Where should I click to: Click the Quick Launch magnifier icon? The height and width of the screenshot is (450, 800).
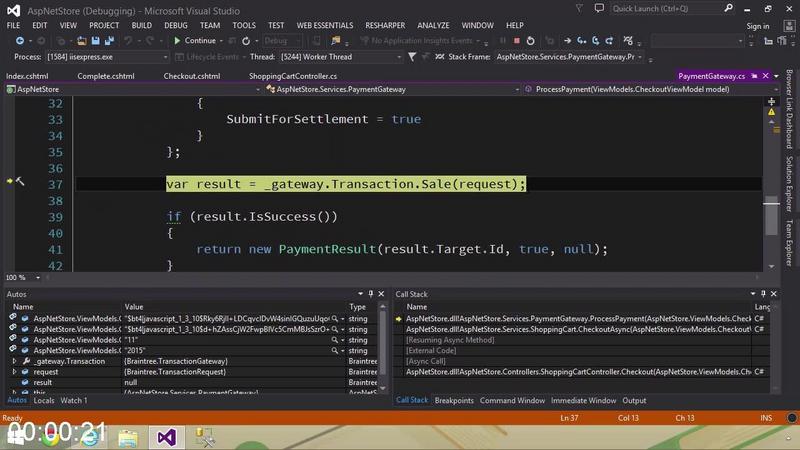[729, 8]
